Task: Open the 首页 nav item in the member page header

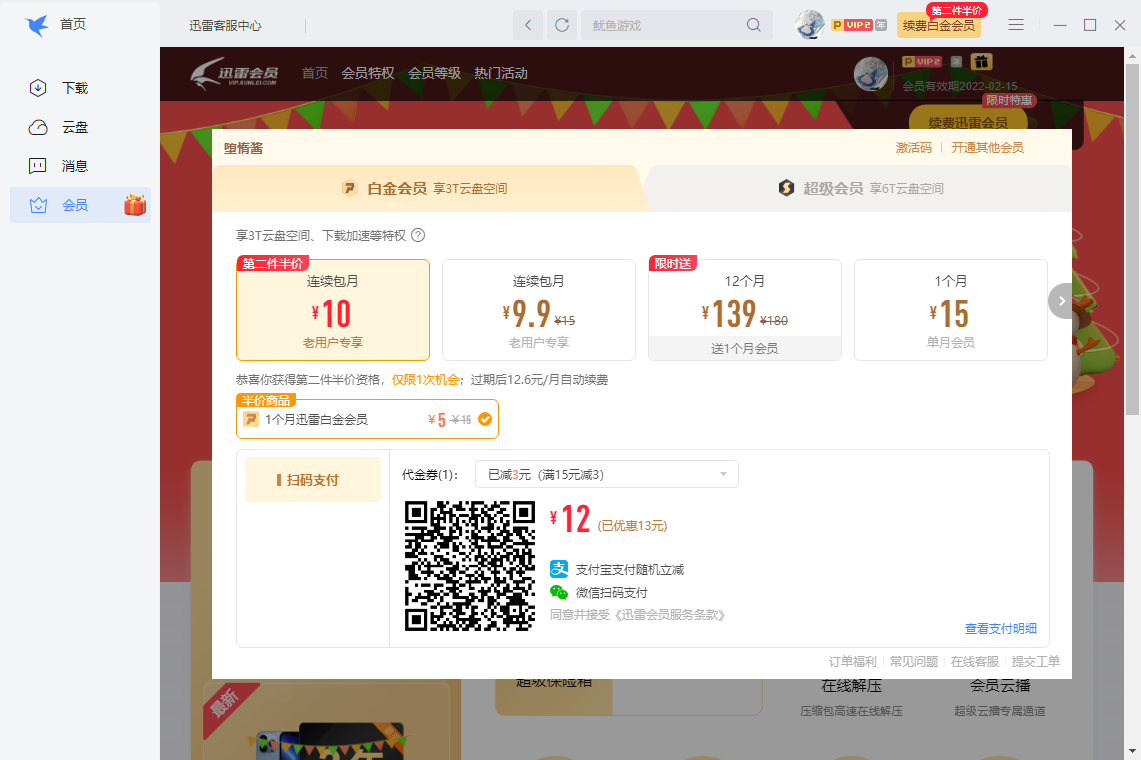Action: [315, 74]
